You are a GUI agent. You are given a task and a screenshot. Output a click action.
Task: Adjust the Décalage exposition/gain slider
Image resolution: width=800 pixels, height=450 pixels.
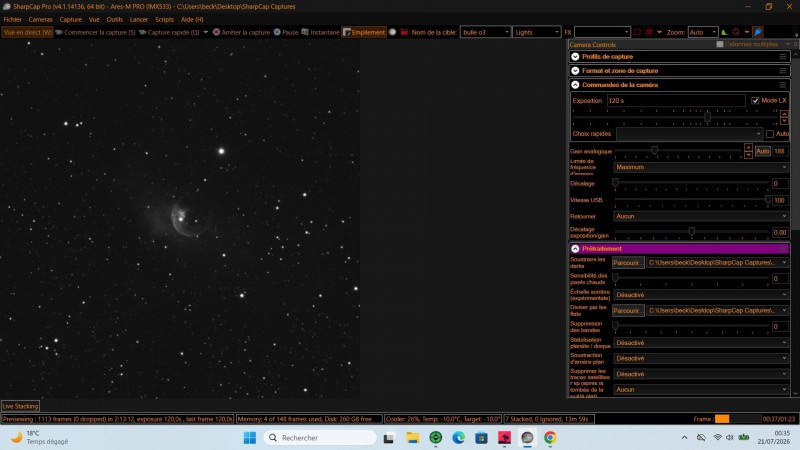691,232
